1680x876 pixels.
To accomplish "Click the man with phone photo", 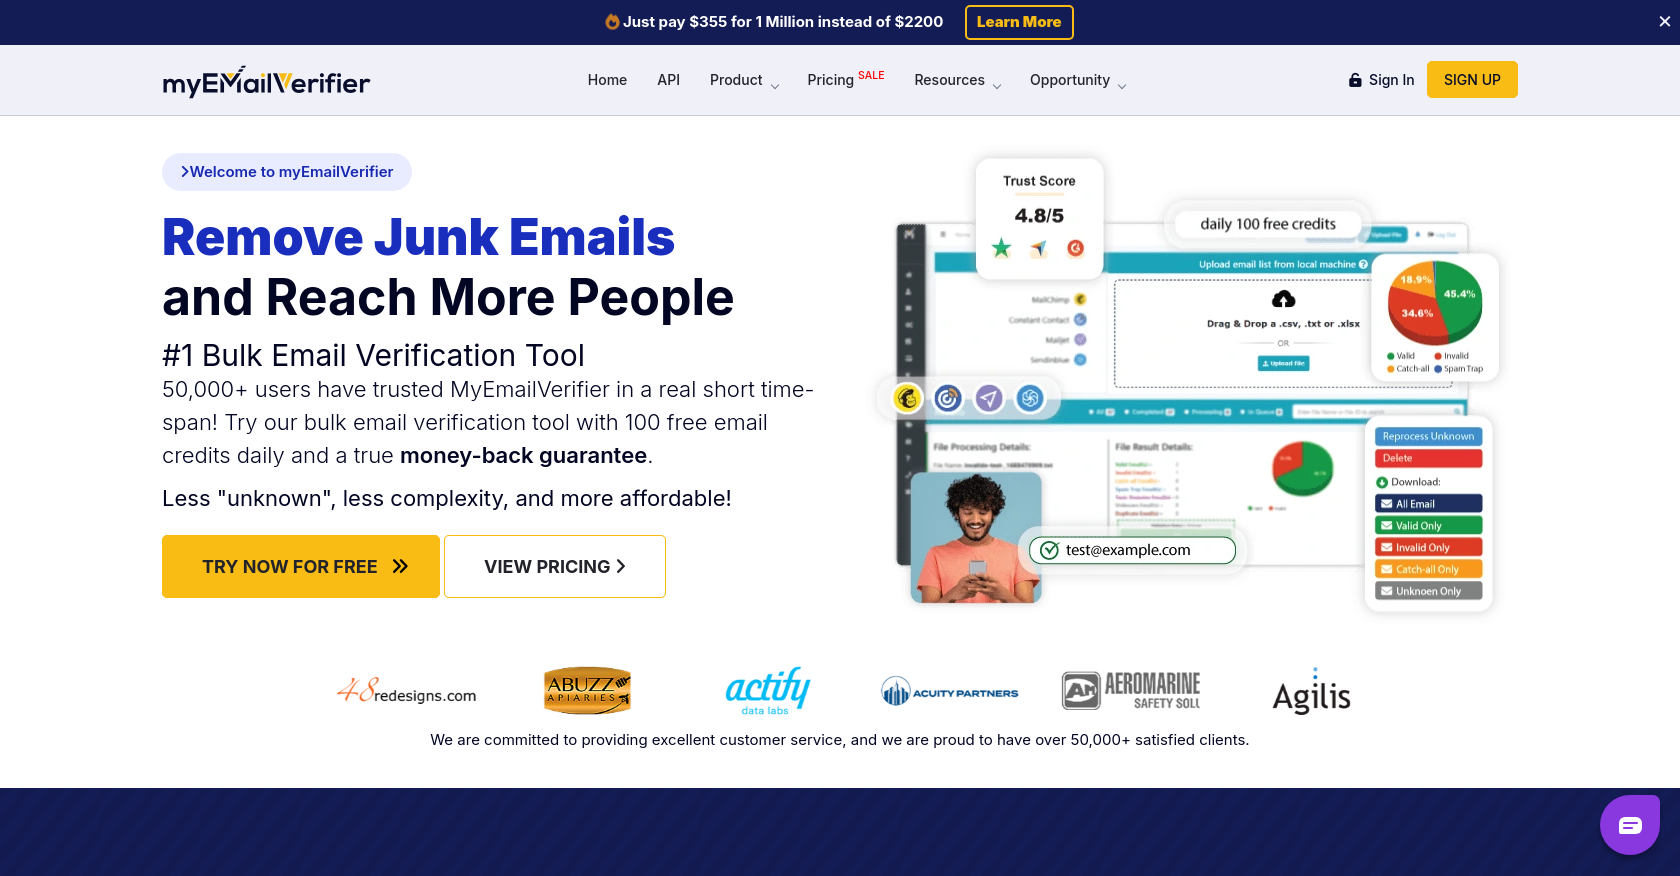I will pyautogui.click(x=976, y=537).
